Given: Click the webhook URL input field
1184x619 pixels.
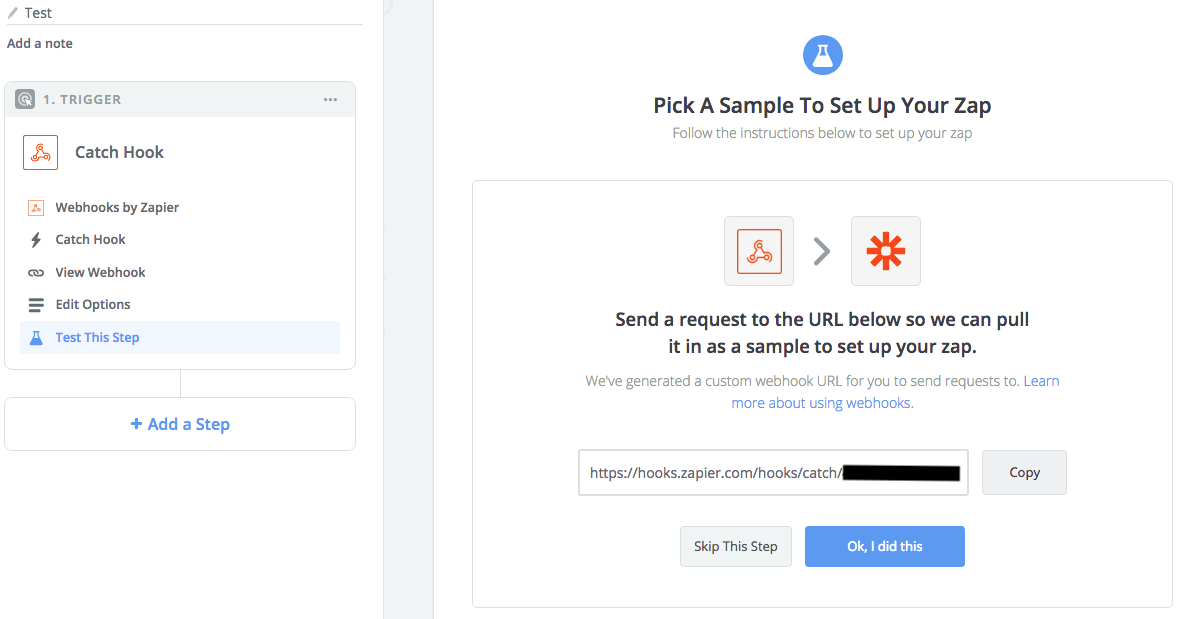Looking at the screenshot, I should (773, 473).
